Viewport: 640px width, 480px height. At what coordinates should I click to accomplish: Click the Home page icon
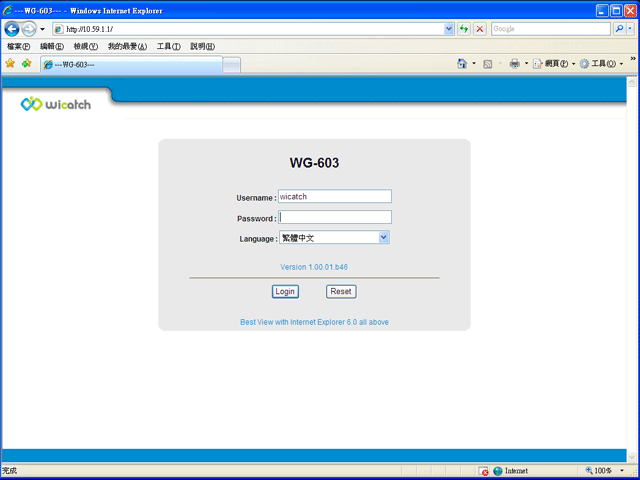pyautogui.click(x=462, y=64)
